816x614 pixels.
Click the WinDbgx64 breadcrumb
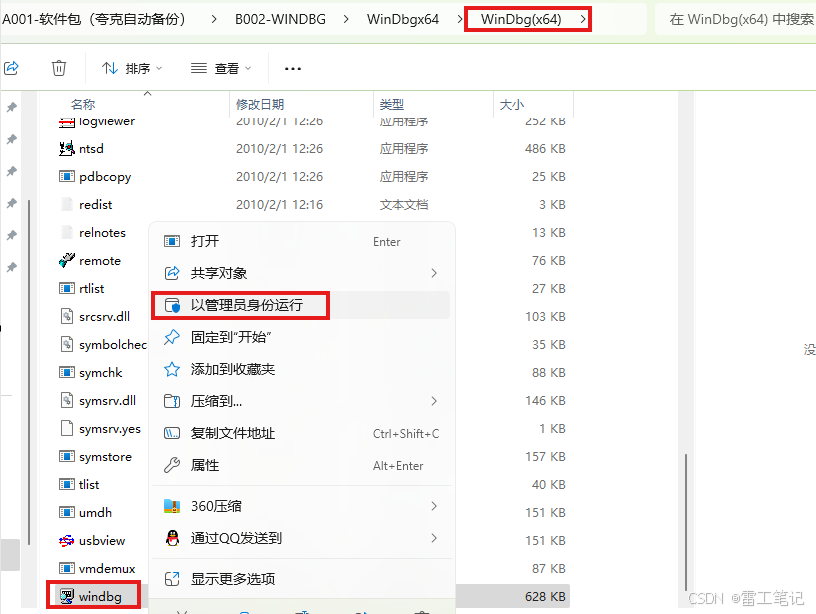403,19
